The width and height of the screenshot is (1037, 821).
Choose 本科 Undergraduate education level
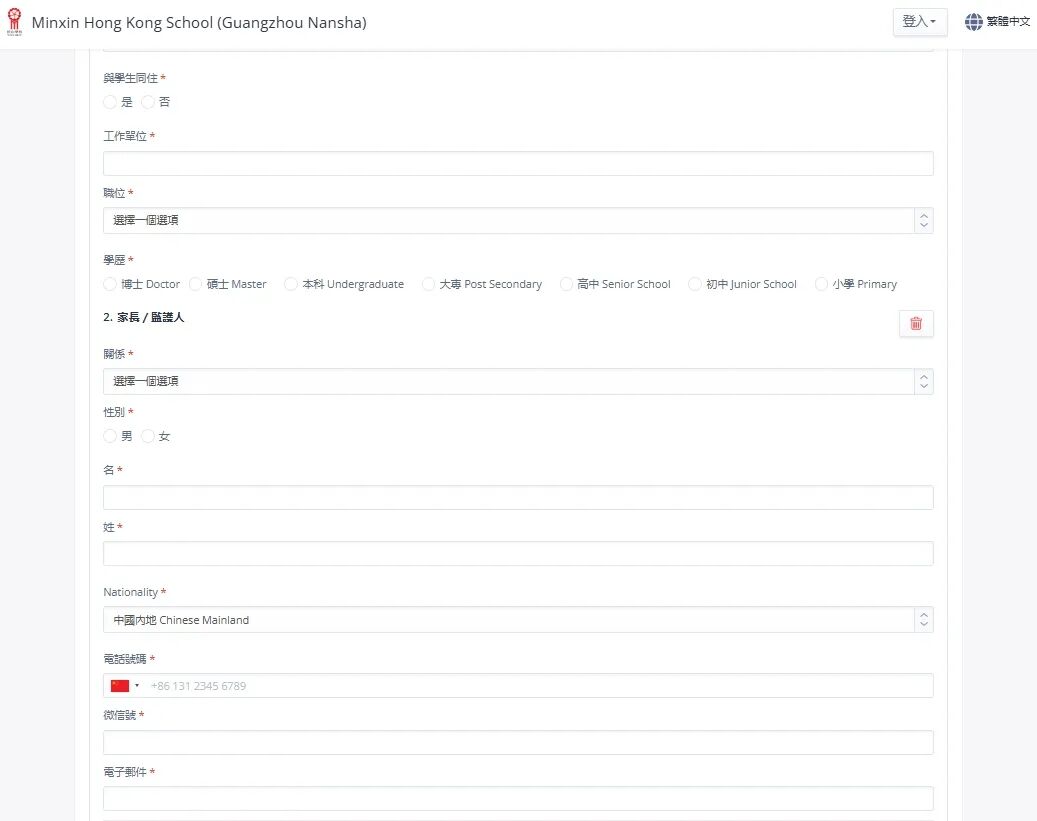[x=291, y=284]
